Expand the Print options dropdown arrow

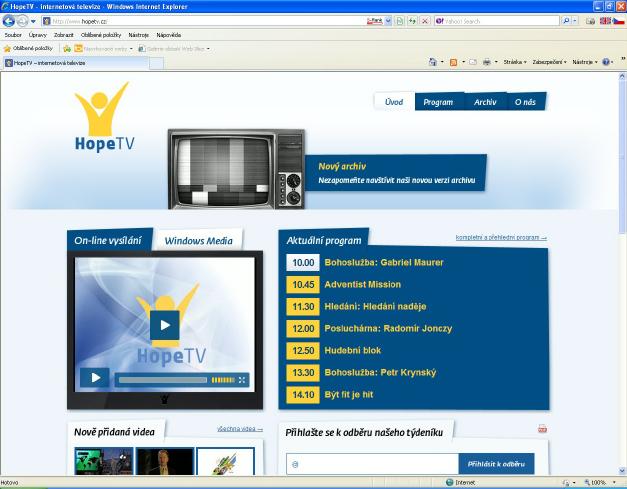tap(496, 62)
